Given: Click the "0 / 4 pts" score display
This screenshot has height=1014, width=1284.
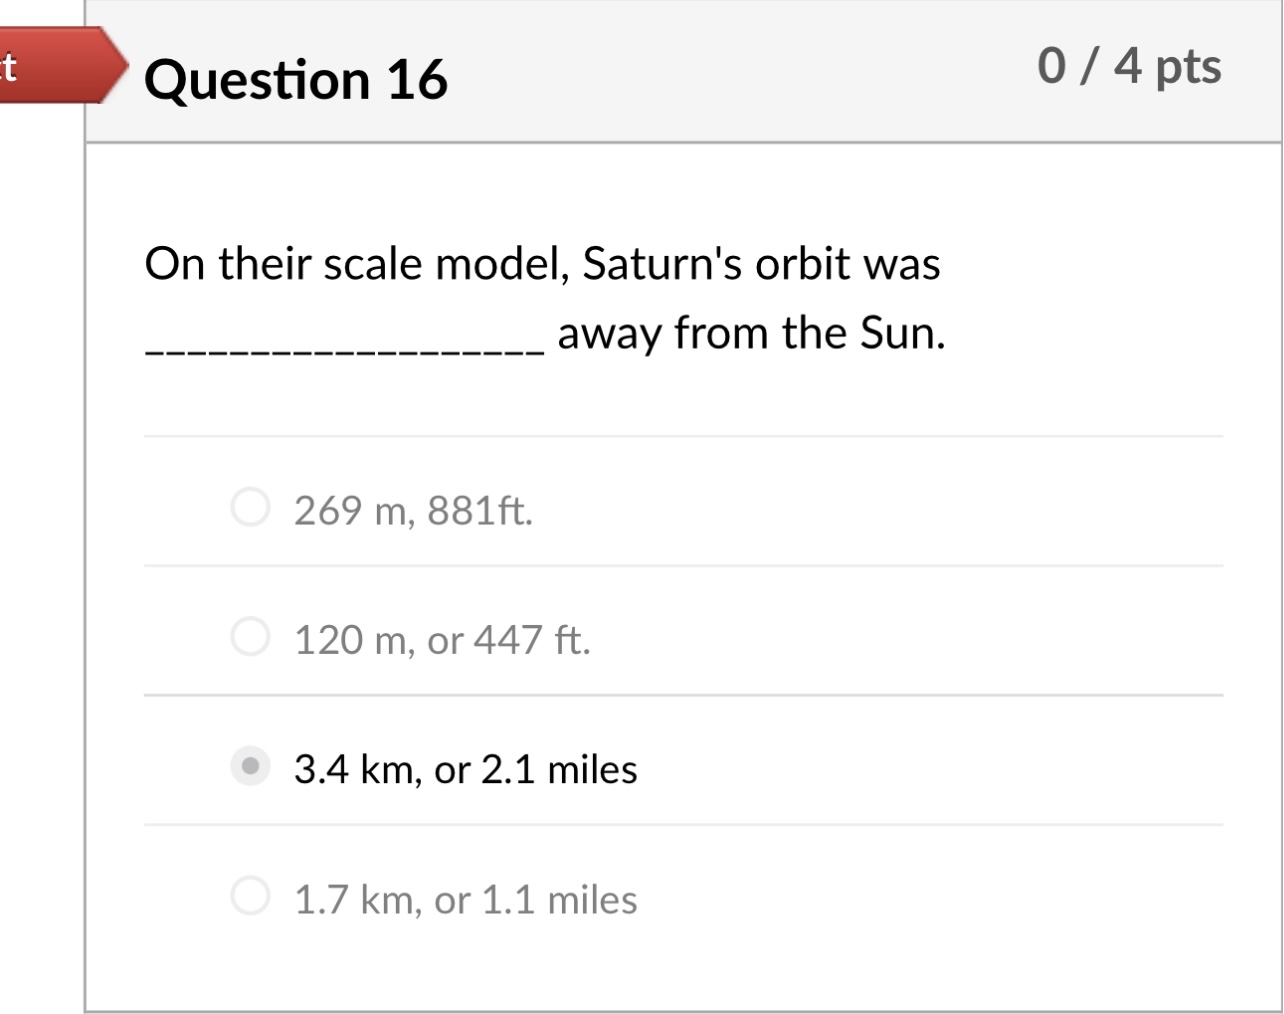Looking at the screenshot, I should pyautogui.click(x=1129, y=67).
